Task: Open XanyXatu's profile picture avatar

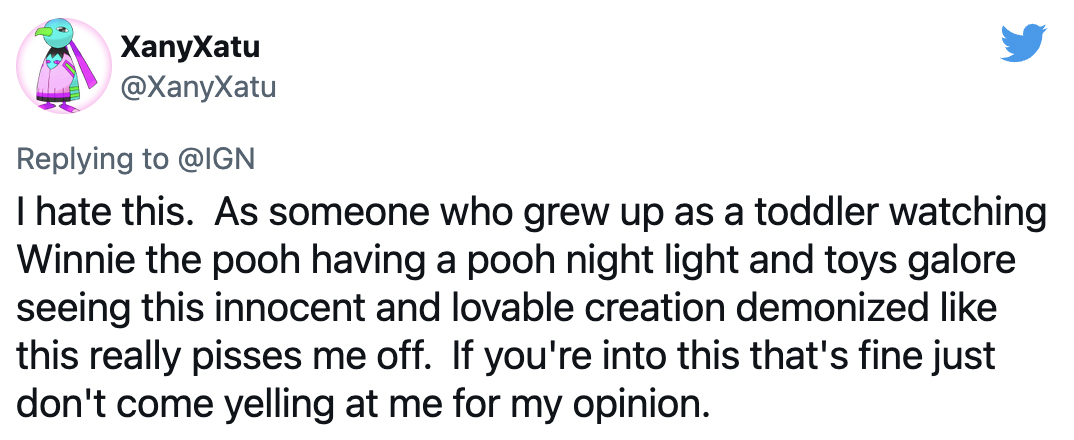Action: pos(64,66)
